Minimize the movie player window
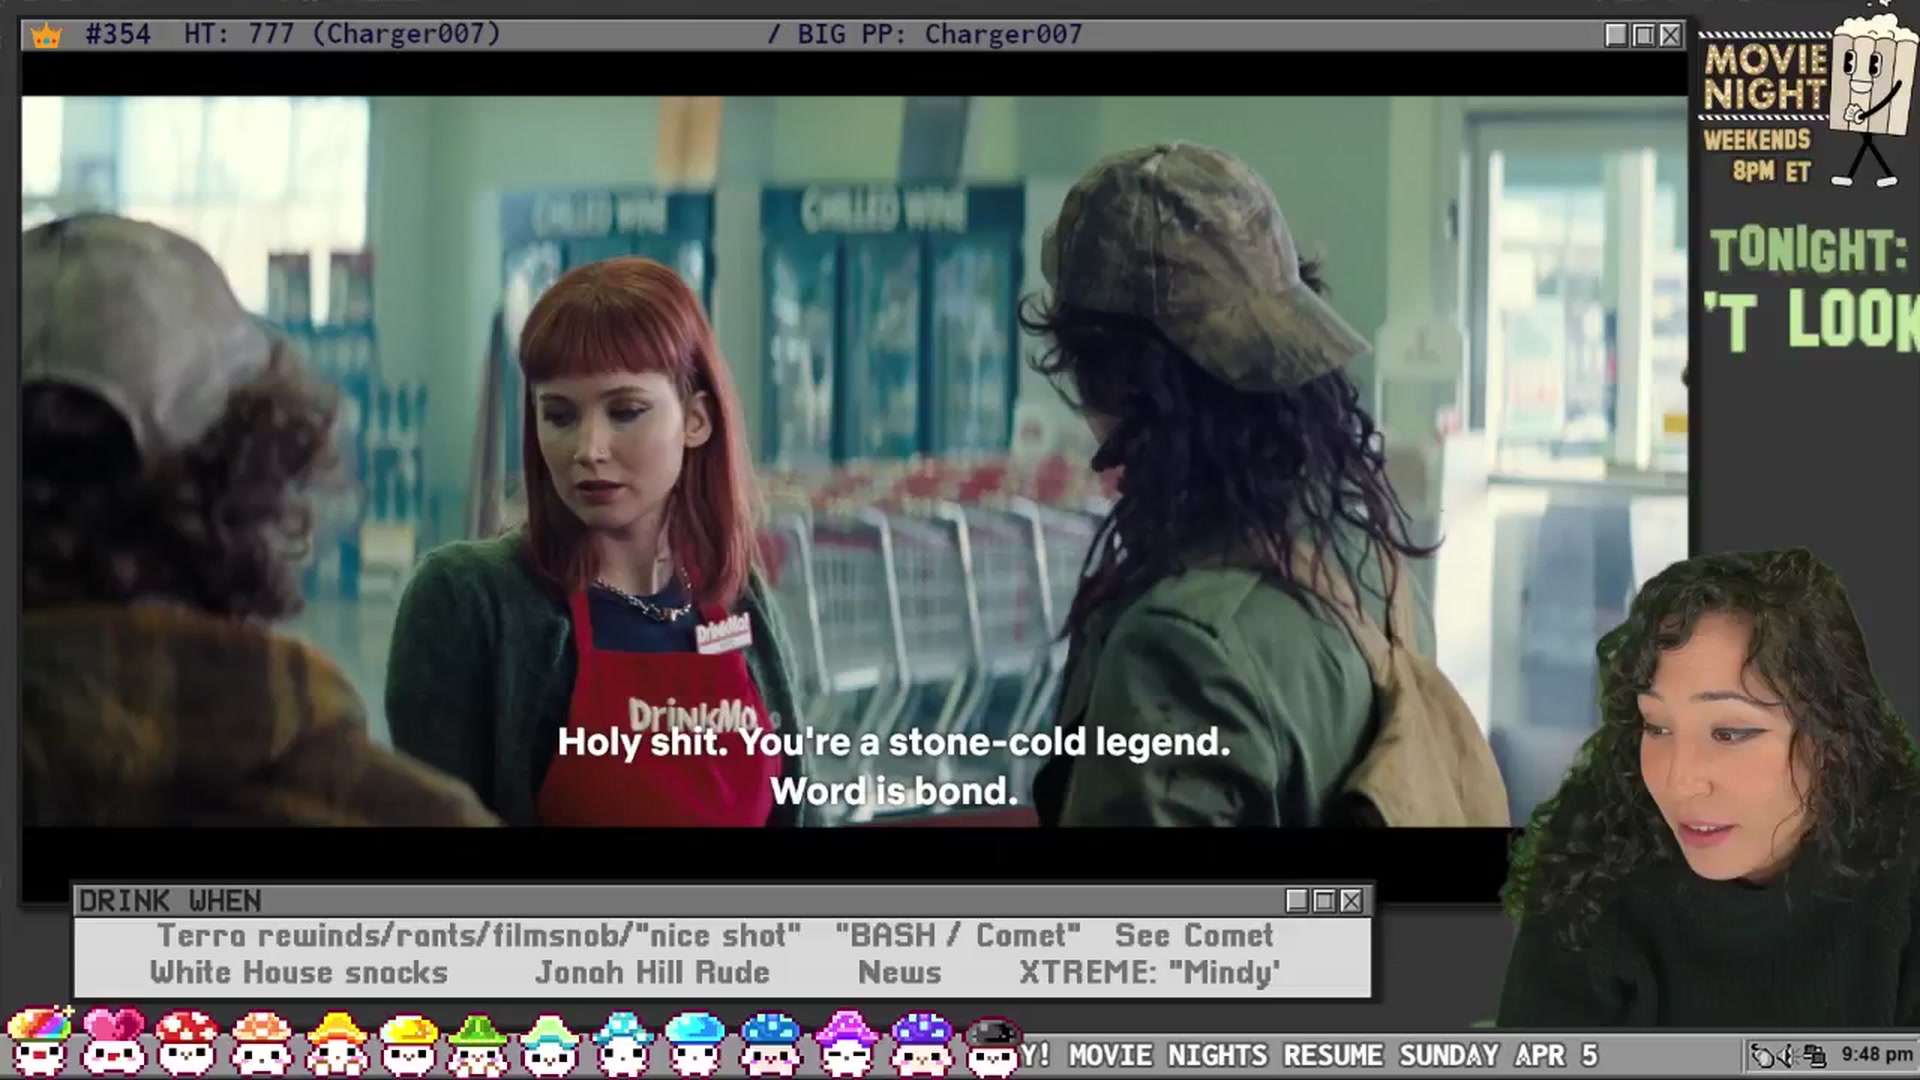Image resolution: width=1920 pixels, height=1080 pixels. click(1616, 35)
